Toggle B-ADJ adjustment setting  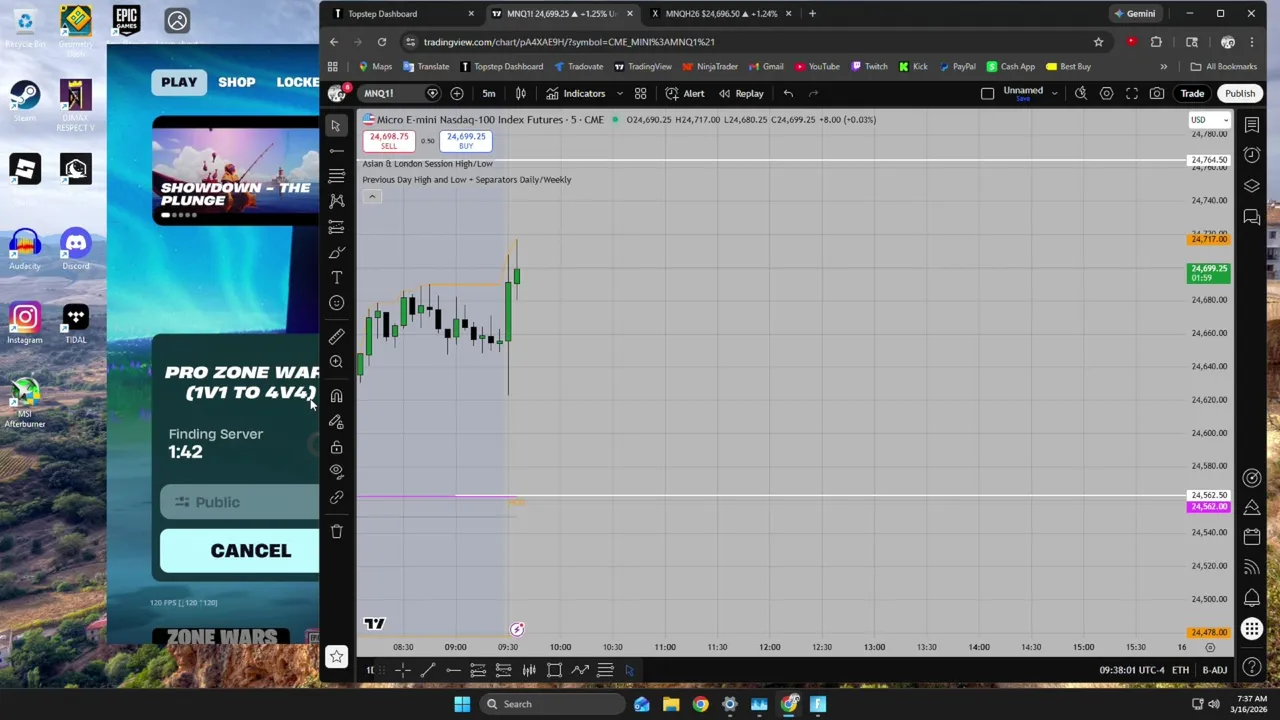pos(1215,670)
